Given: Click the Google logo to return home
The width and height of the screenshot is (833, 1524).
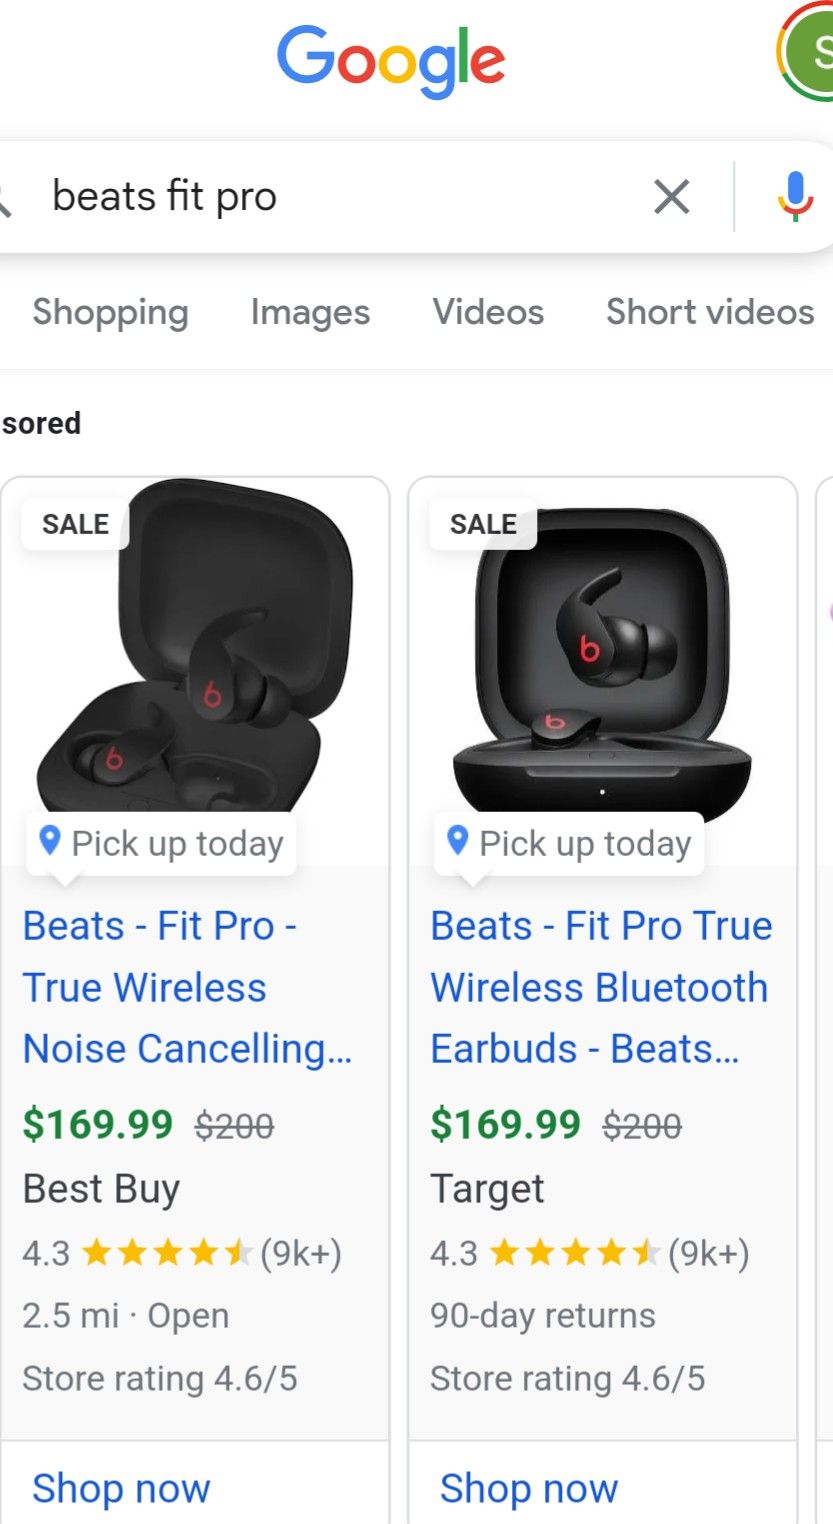Looking at the screenshot, I should click(390, 60).
